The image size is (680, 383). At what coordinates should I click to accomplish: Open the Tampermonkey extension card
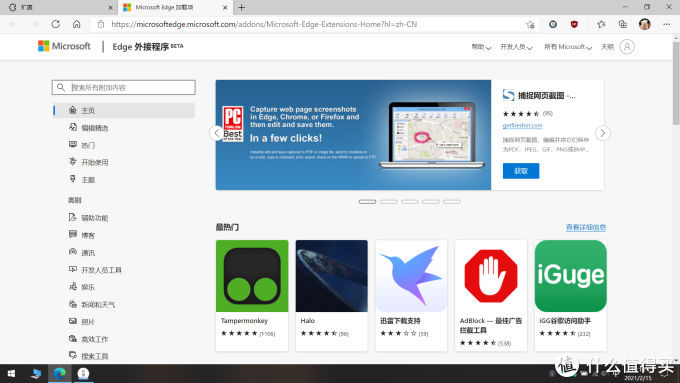coord(252,295)
